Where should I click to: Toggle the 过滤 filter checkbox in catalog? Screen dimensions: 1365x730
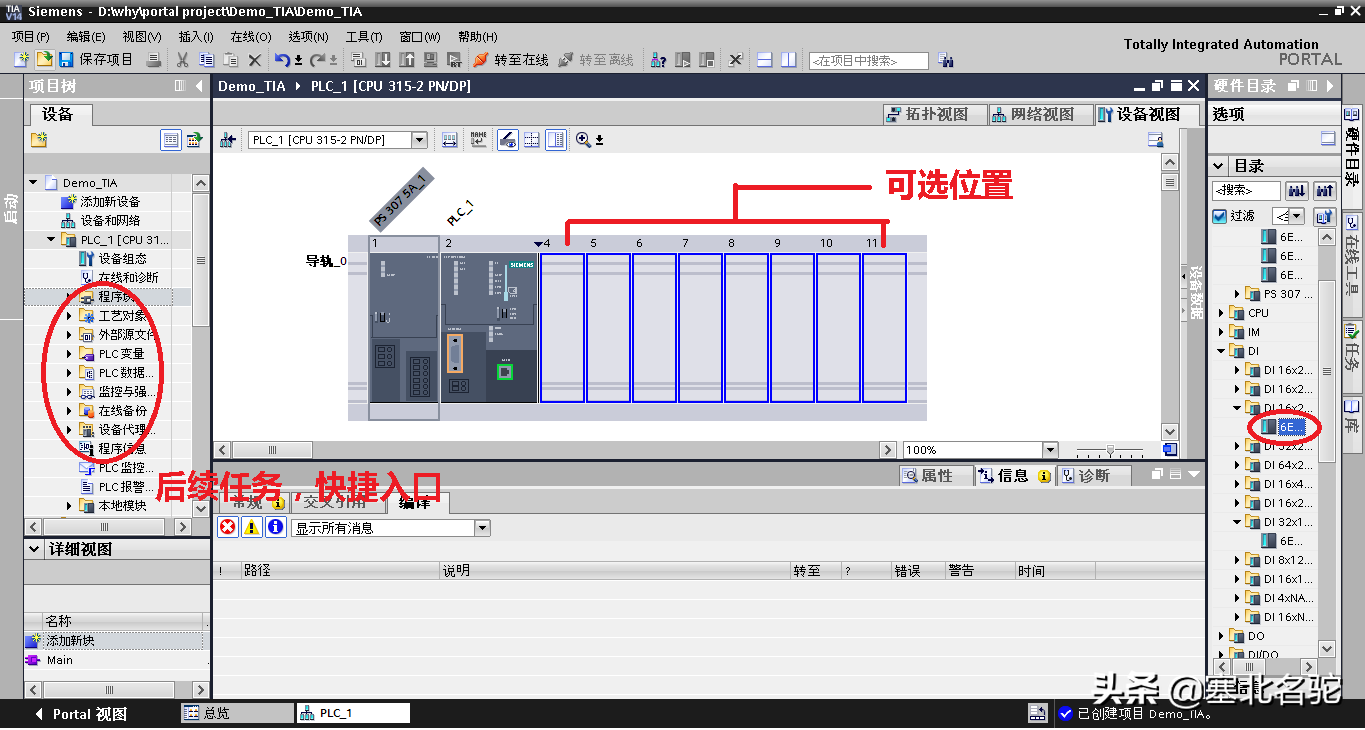click(1219, 216)
